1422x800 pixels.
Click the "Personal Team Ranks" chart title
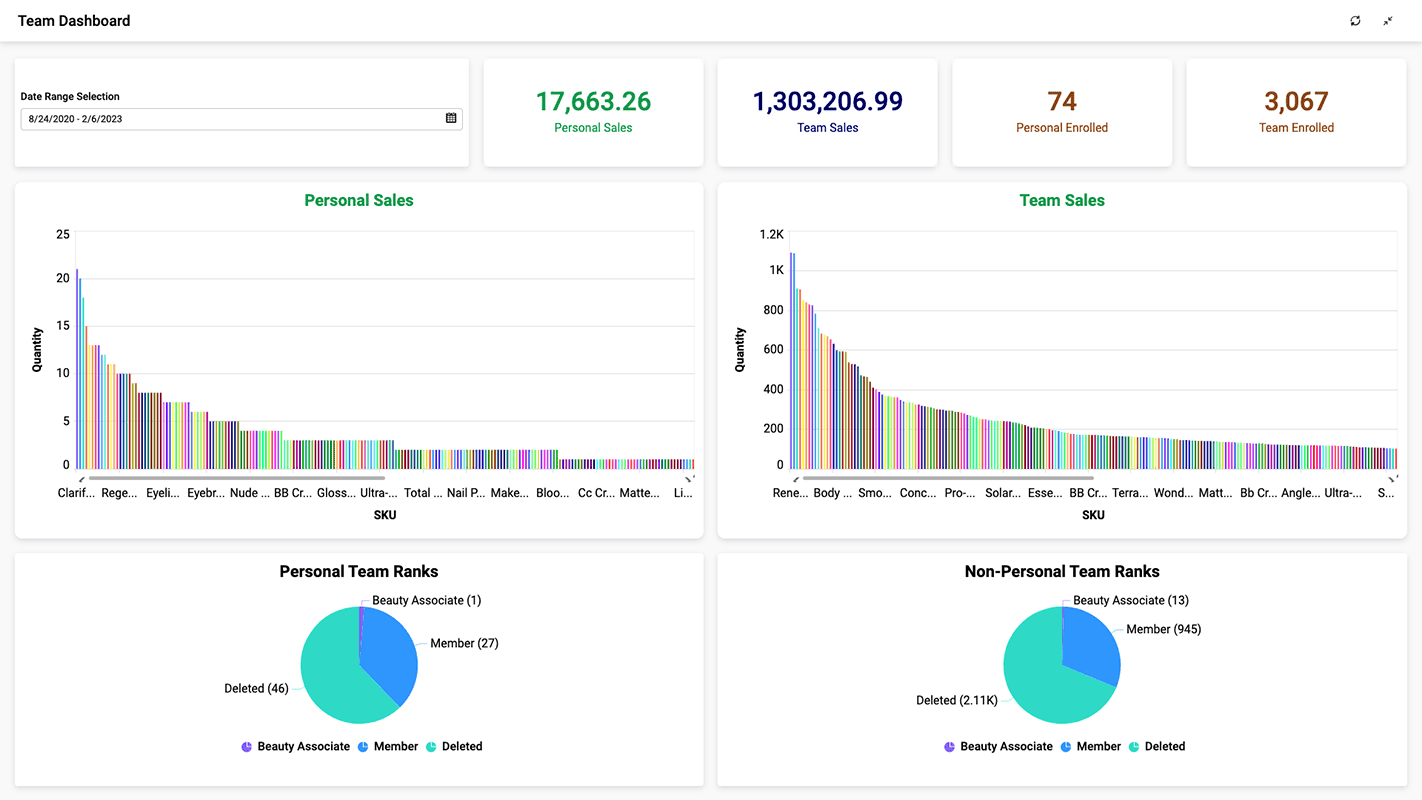[x=359, y=572]
